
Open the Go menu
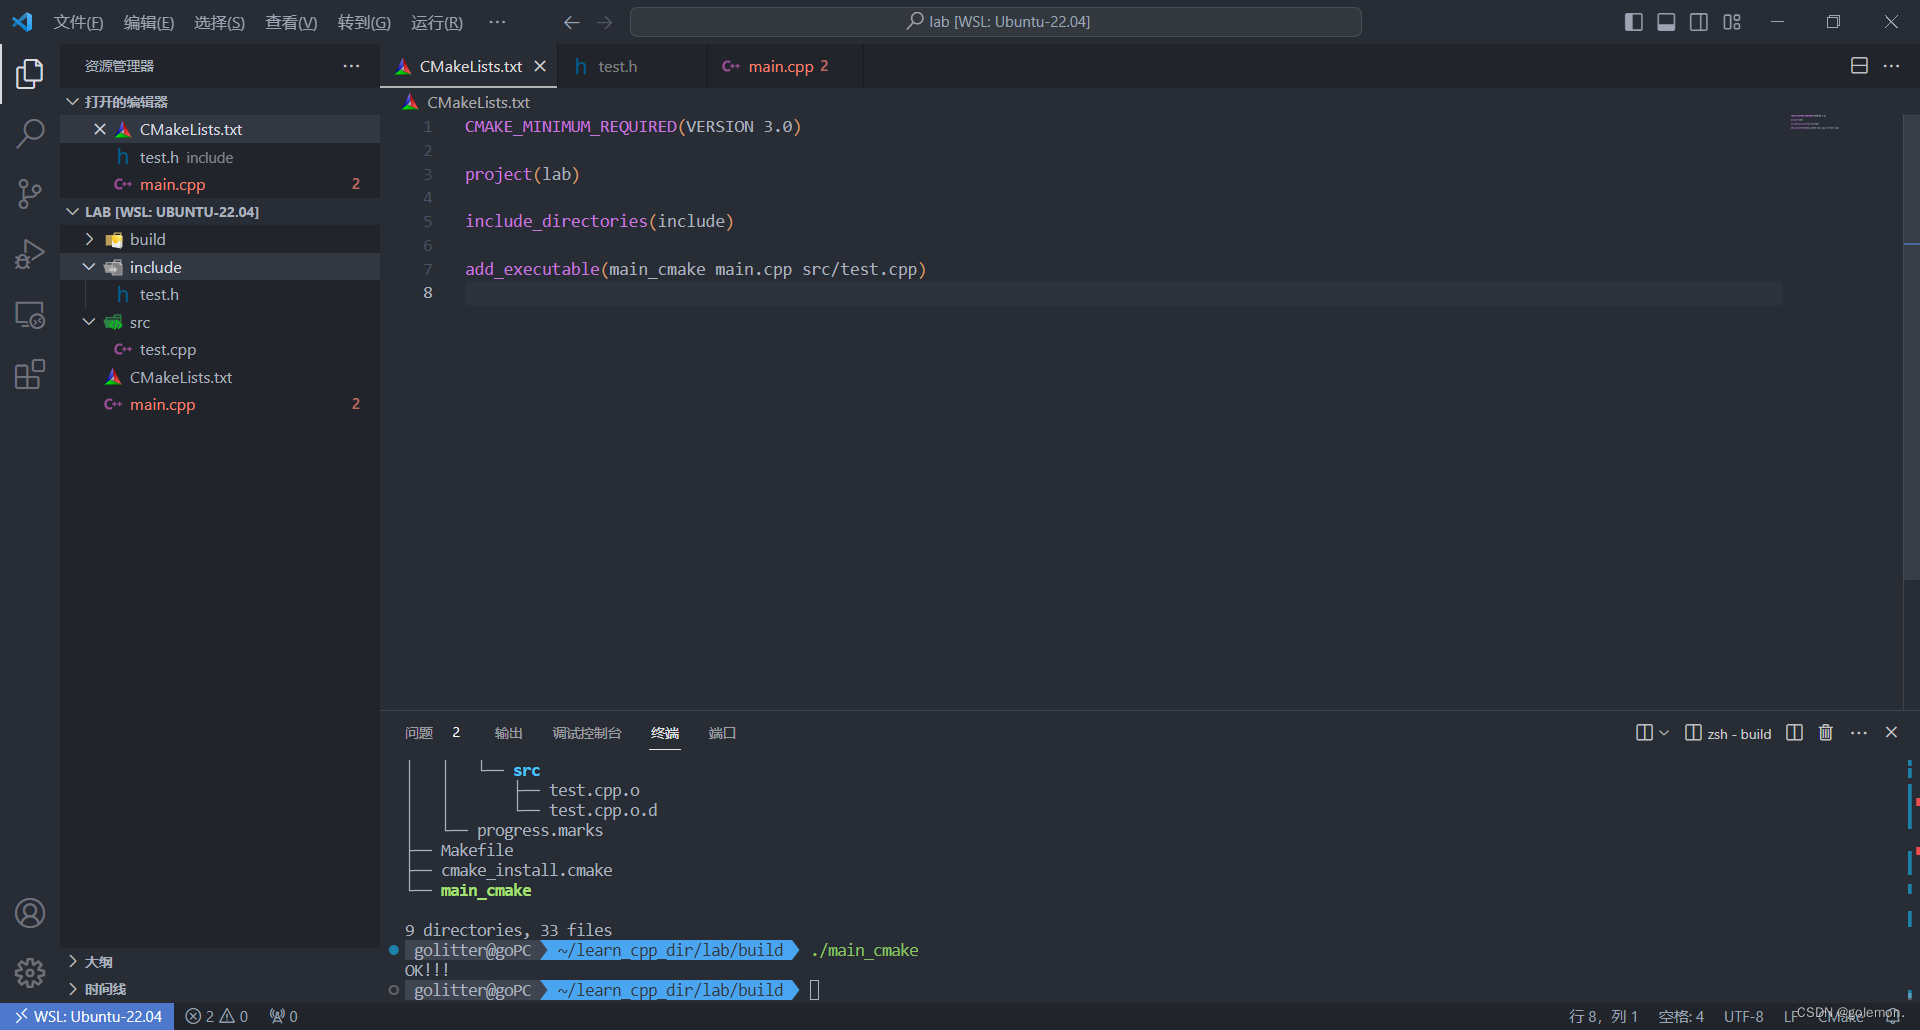click(x=364, y=22)
